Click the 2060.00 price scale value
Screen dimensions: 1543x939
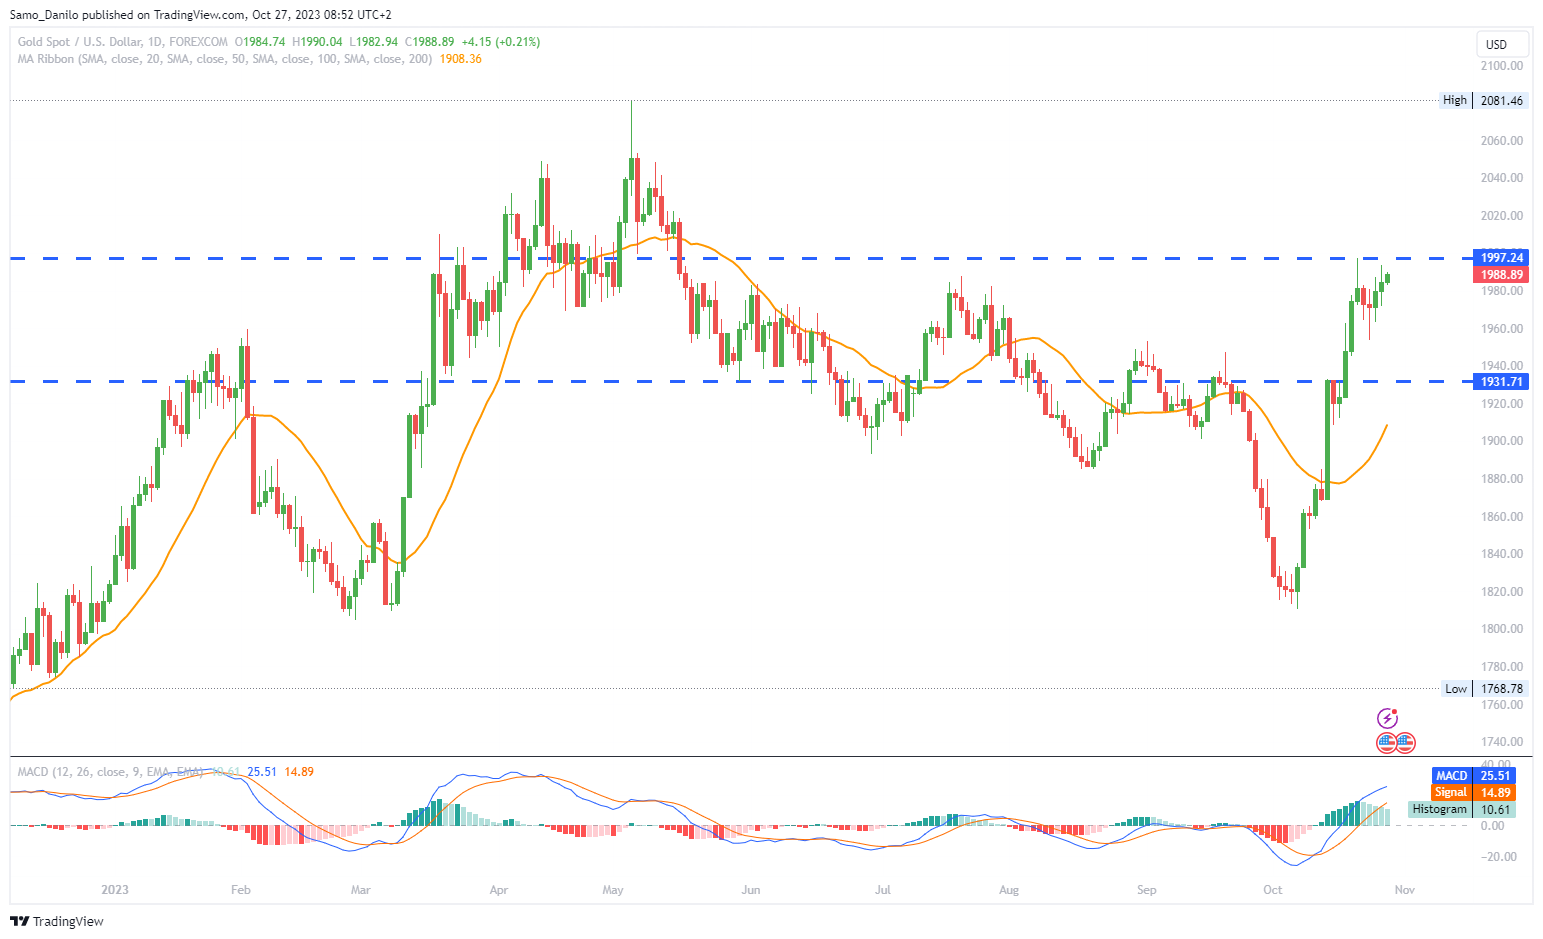(x=1502, y=141)
